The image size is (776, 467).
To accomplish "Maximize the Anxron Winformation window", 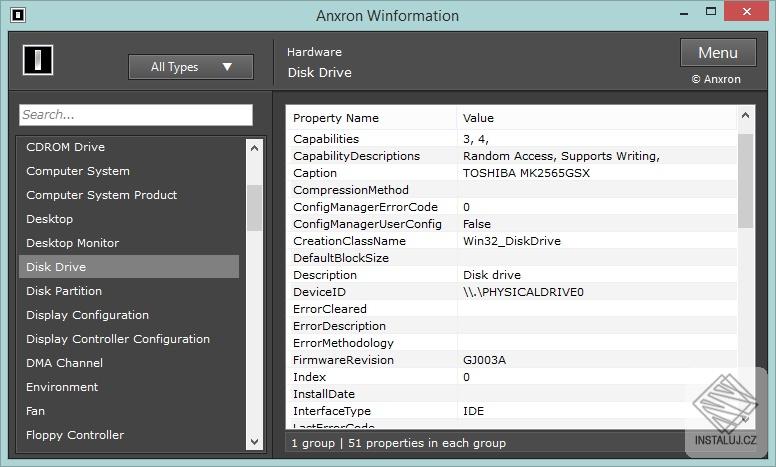I will 711,11.
